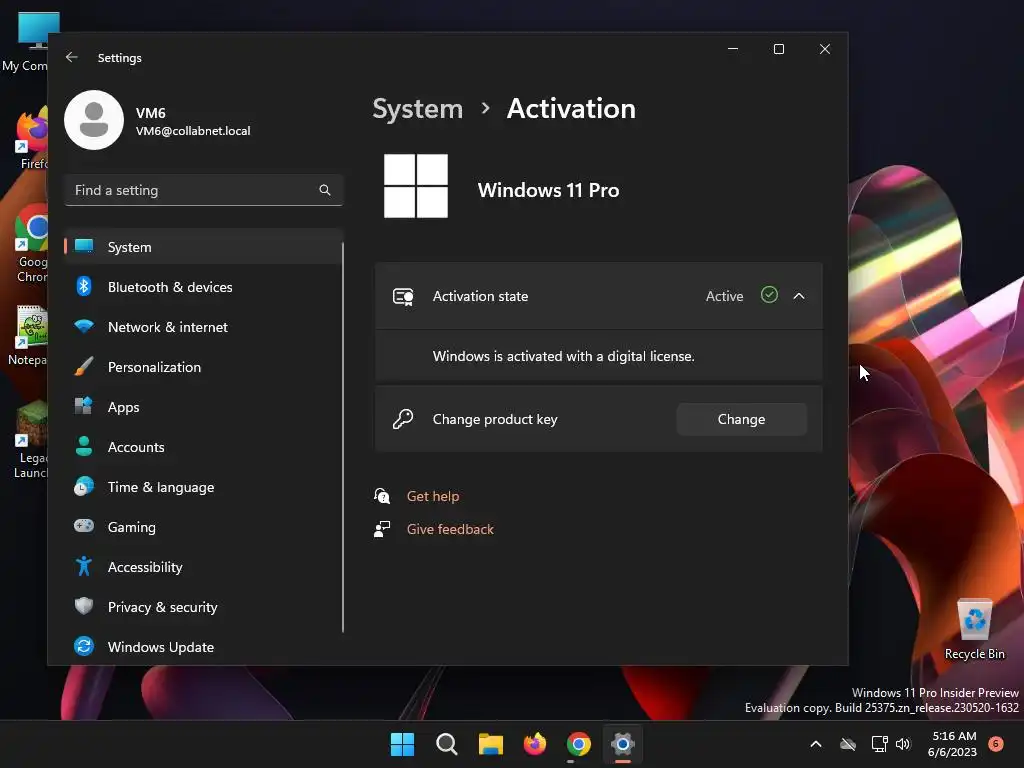This screenshot has height=768, width=1024.
Task: Open the Give feedback link
Action: point(450,530)
